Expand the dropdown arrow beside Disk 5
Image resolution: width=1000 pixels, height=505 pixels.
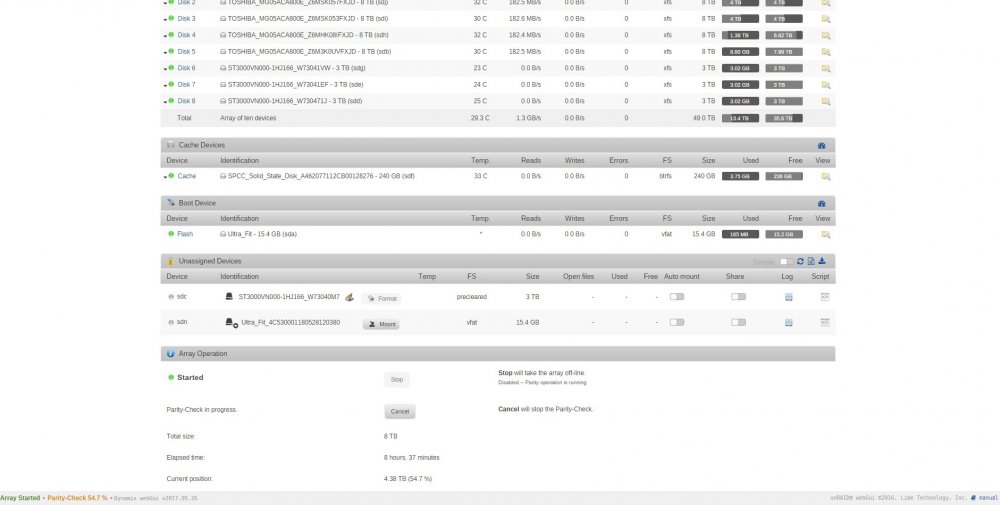tap(165, 53)
